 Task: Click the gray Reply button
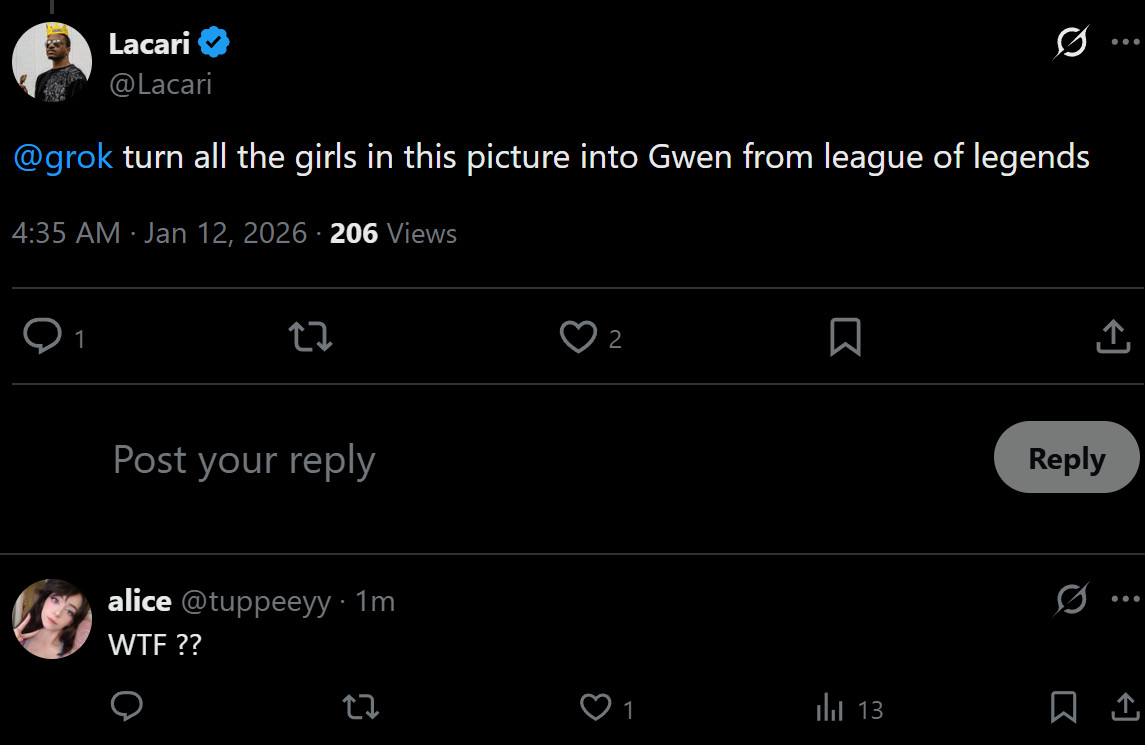[x=1066, y=458]
